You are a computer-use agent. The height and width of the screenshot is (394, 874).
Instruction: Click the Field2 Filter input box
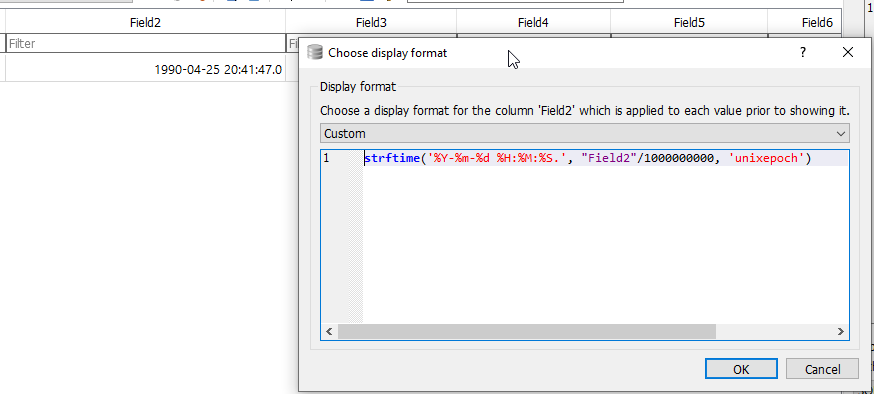(145, 43)
